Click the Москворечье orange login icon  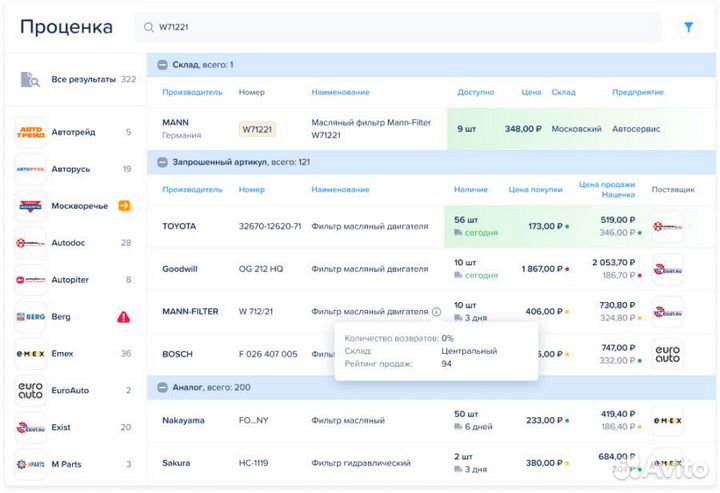click(125, 206)
